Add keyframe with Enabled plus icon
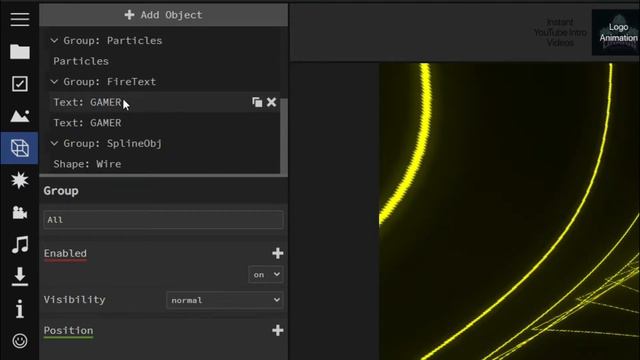Viewport: 640px width, 360px height. (x=278, y=253)
